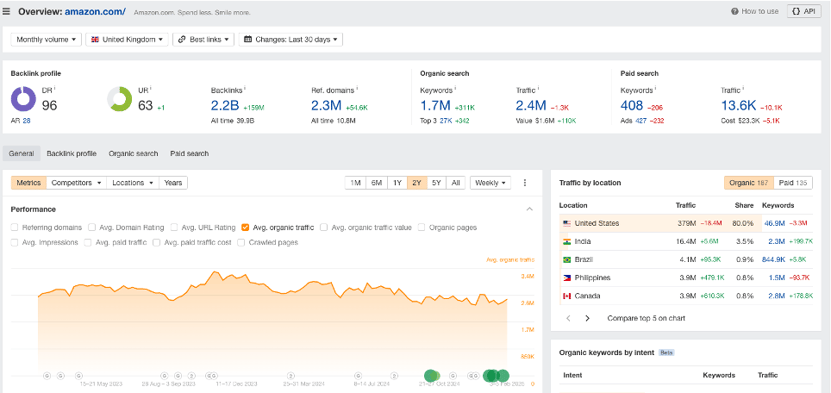
Task: Open the United Kingdom country dropdown
Action: click(127, 40)
